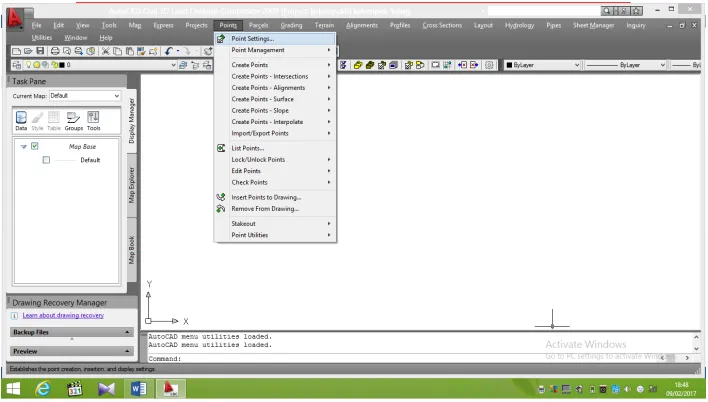Click the Make Object's Layer Current icon

click(x=183, y=65)
